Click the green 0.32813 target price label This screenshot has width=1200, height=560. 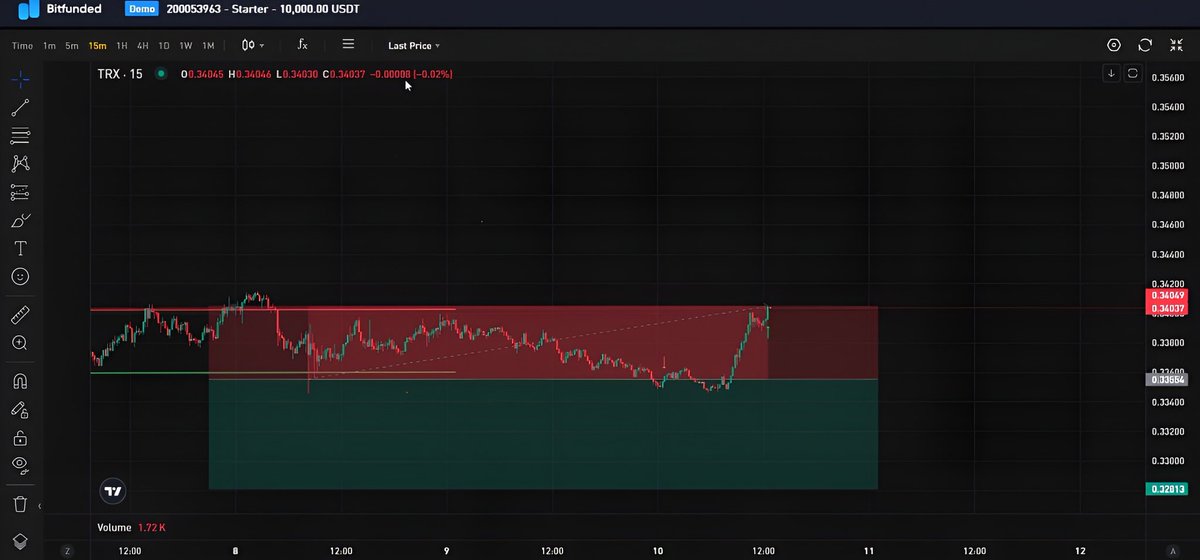pyautogui.click(x=1167, y=489)
